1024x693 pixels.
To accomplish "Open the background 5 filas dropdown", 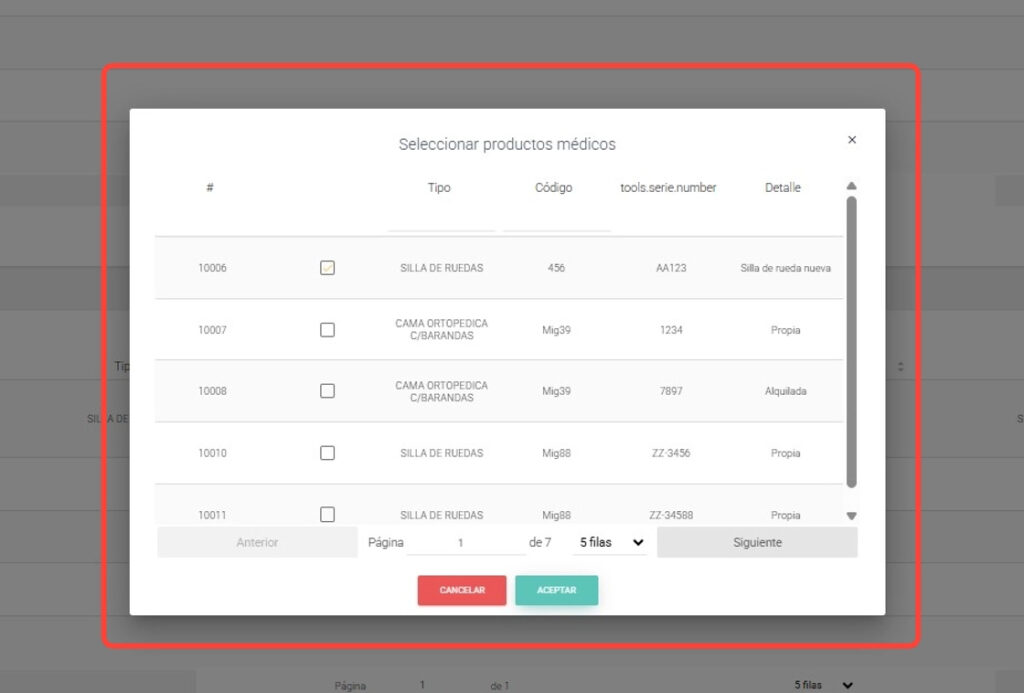I will pos(824,685).
